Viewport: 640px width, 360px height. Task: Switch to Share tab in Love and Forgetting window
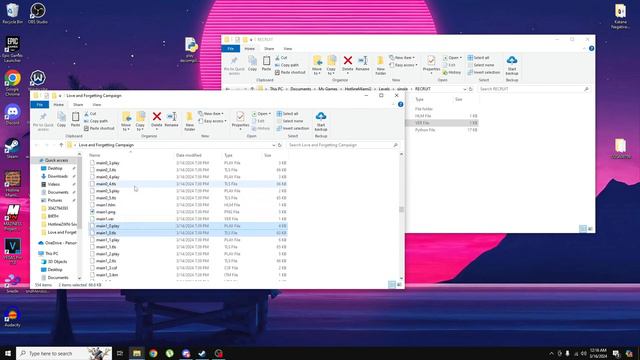click(78, 104)
